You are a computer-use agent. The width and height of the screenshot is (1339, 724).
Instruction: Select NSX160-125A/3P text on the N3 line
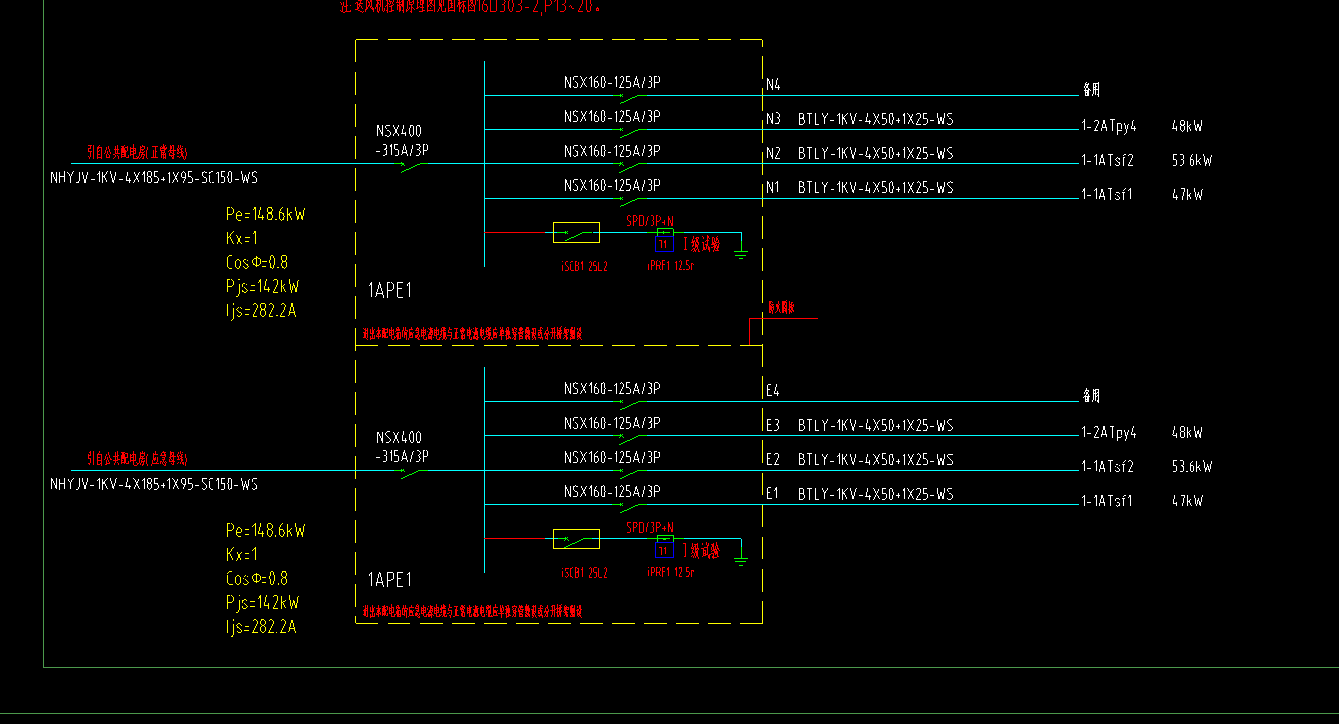[612, 117]
